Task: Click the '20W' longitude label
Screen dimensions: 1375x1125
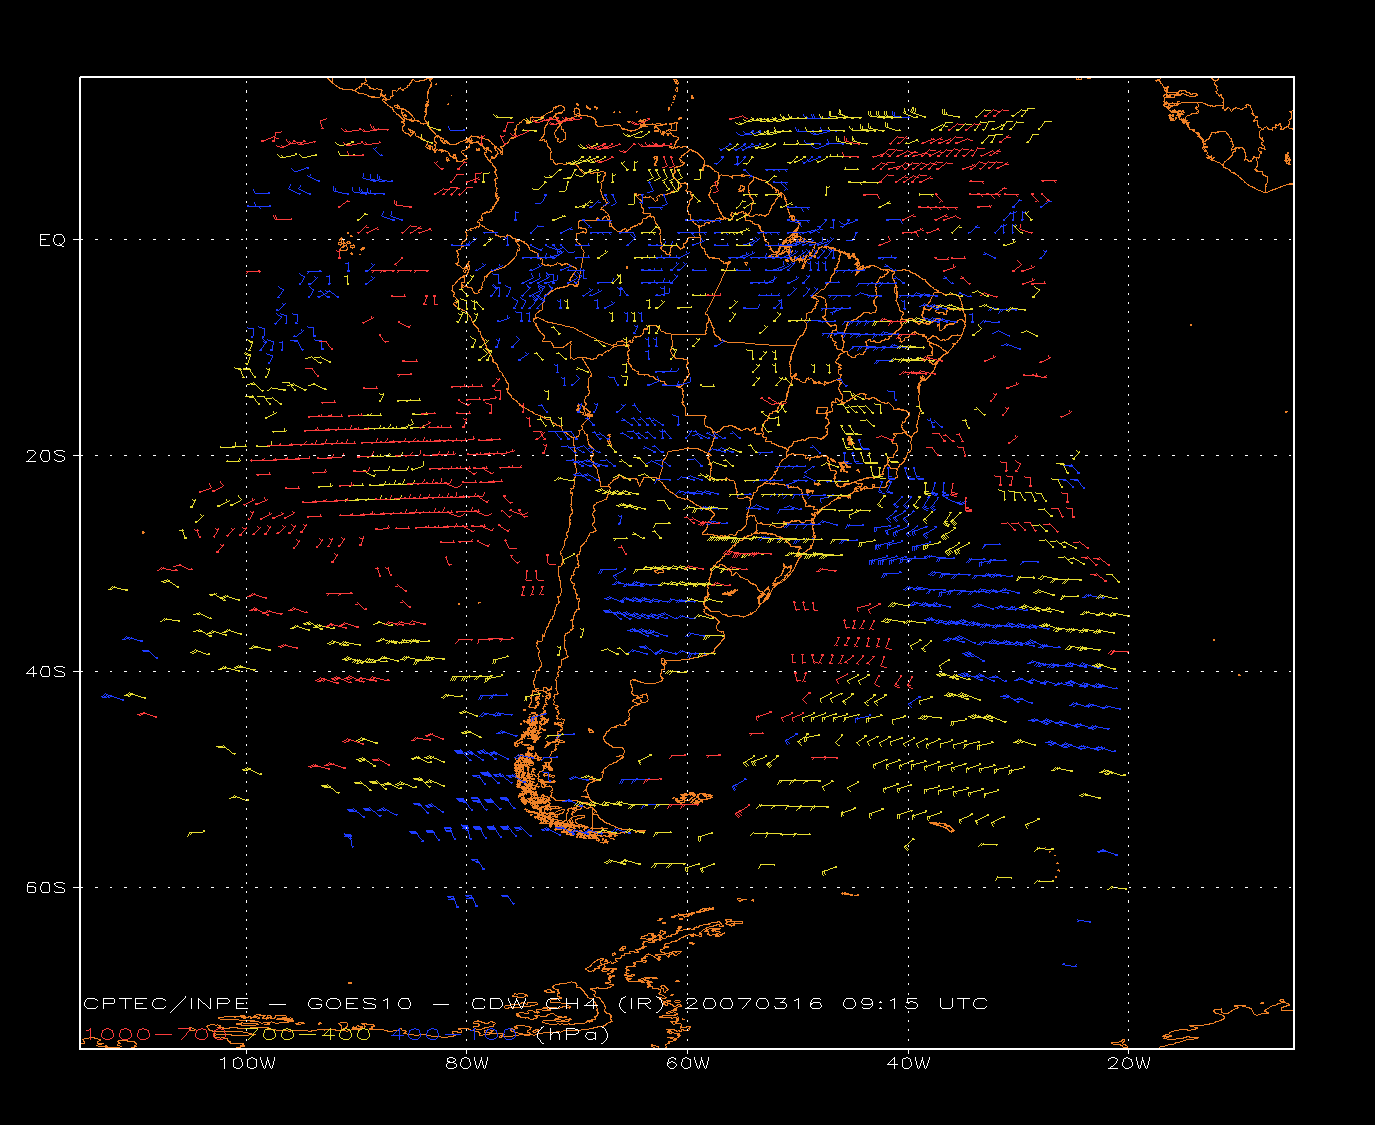Action: 1129,1063
